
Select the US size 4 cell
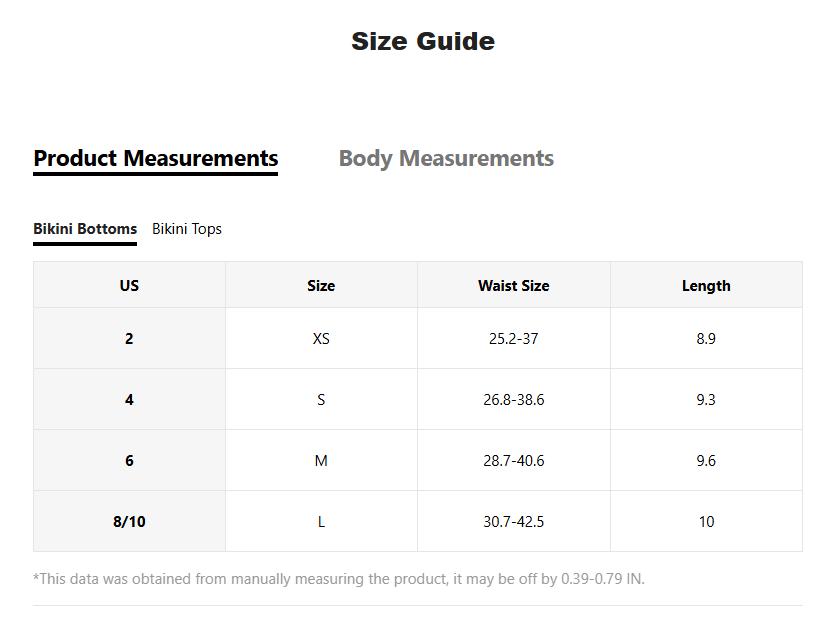(x=129, y=400)
